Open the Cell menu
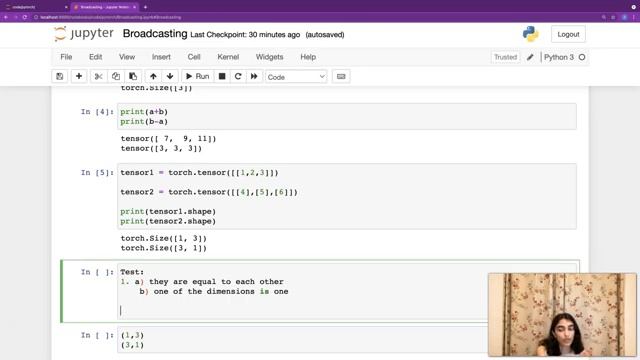This screenshot has width=640, height=360. tap(194, 57)
